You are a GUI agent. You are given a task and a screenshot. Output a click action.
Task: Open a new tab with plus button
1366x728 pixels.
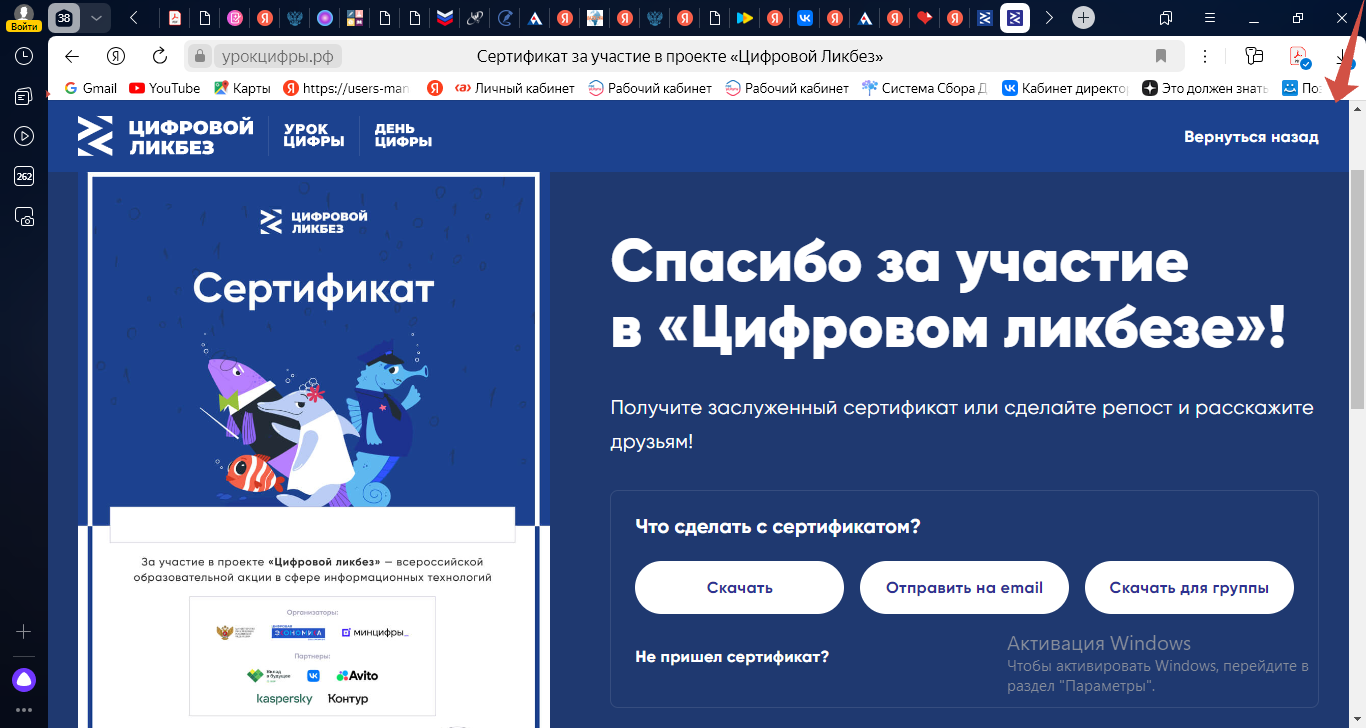(x=1083, y=17)
